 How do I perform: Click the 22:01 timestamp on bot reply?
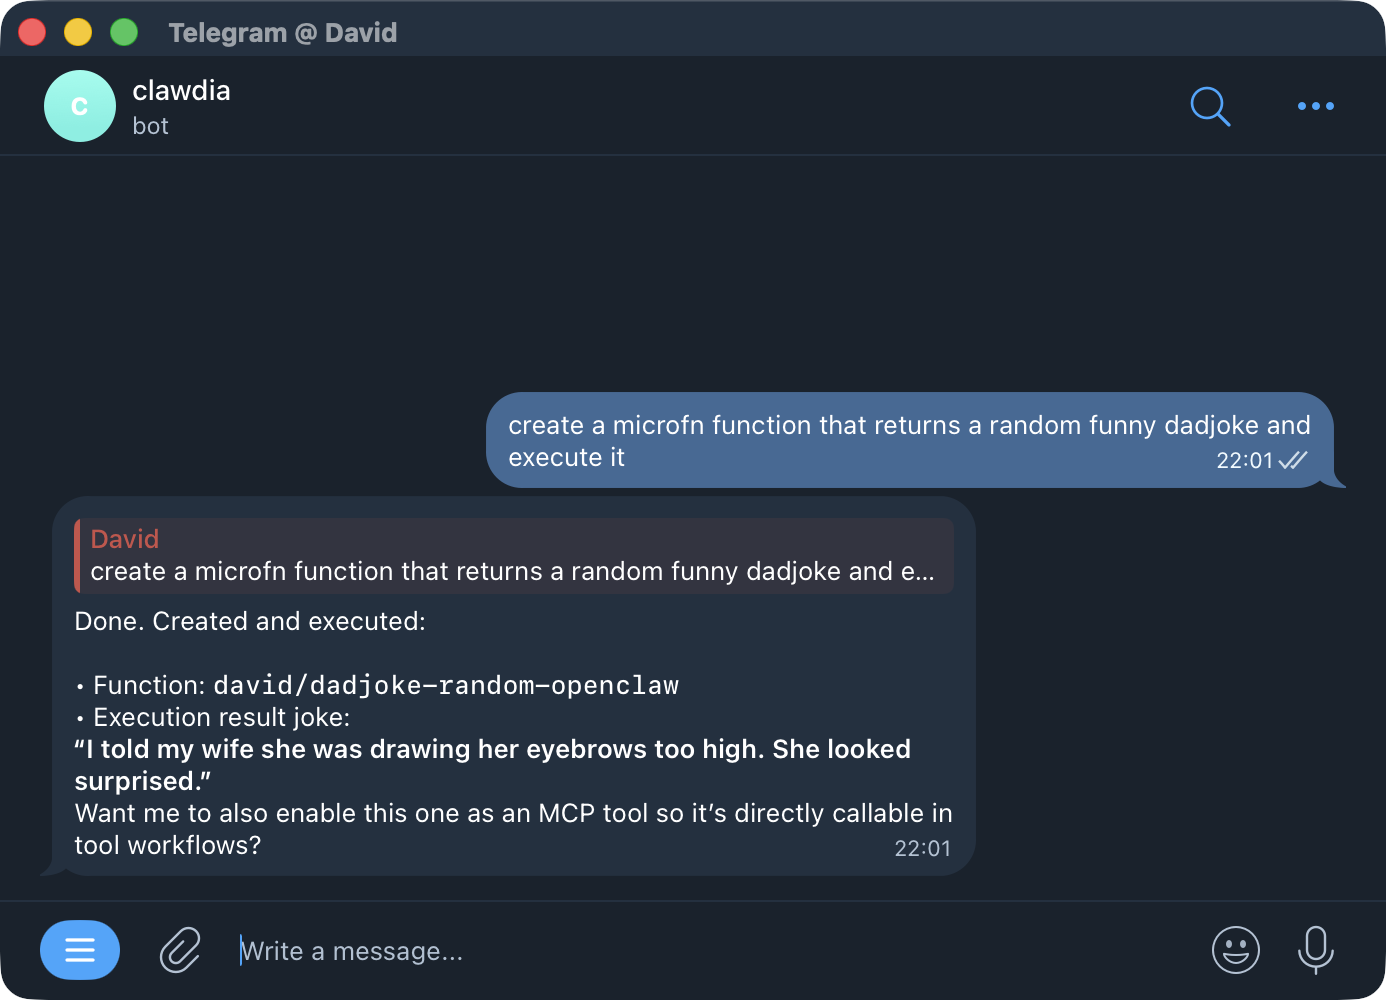tap(924, 847)
